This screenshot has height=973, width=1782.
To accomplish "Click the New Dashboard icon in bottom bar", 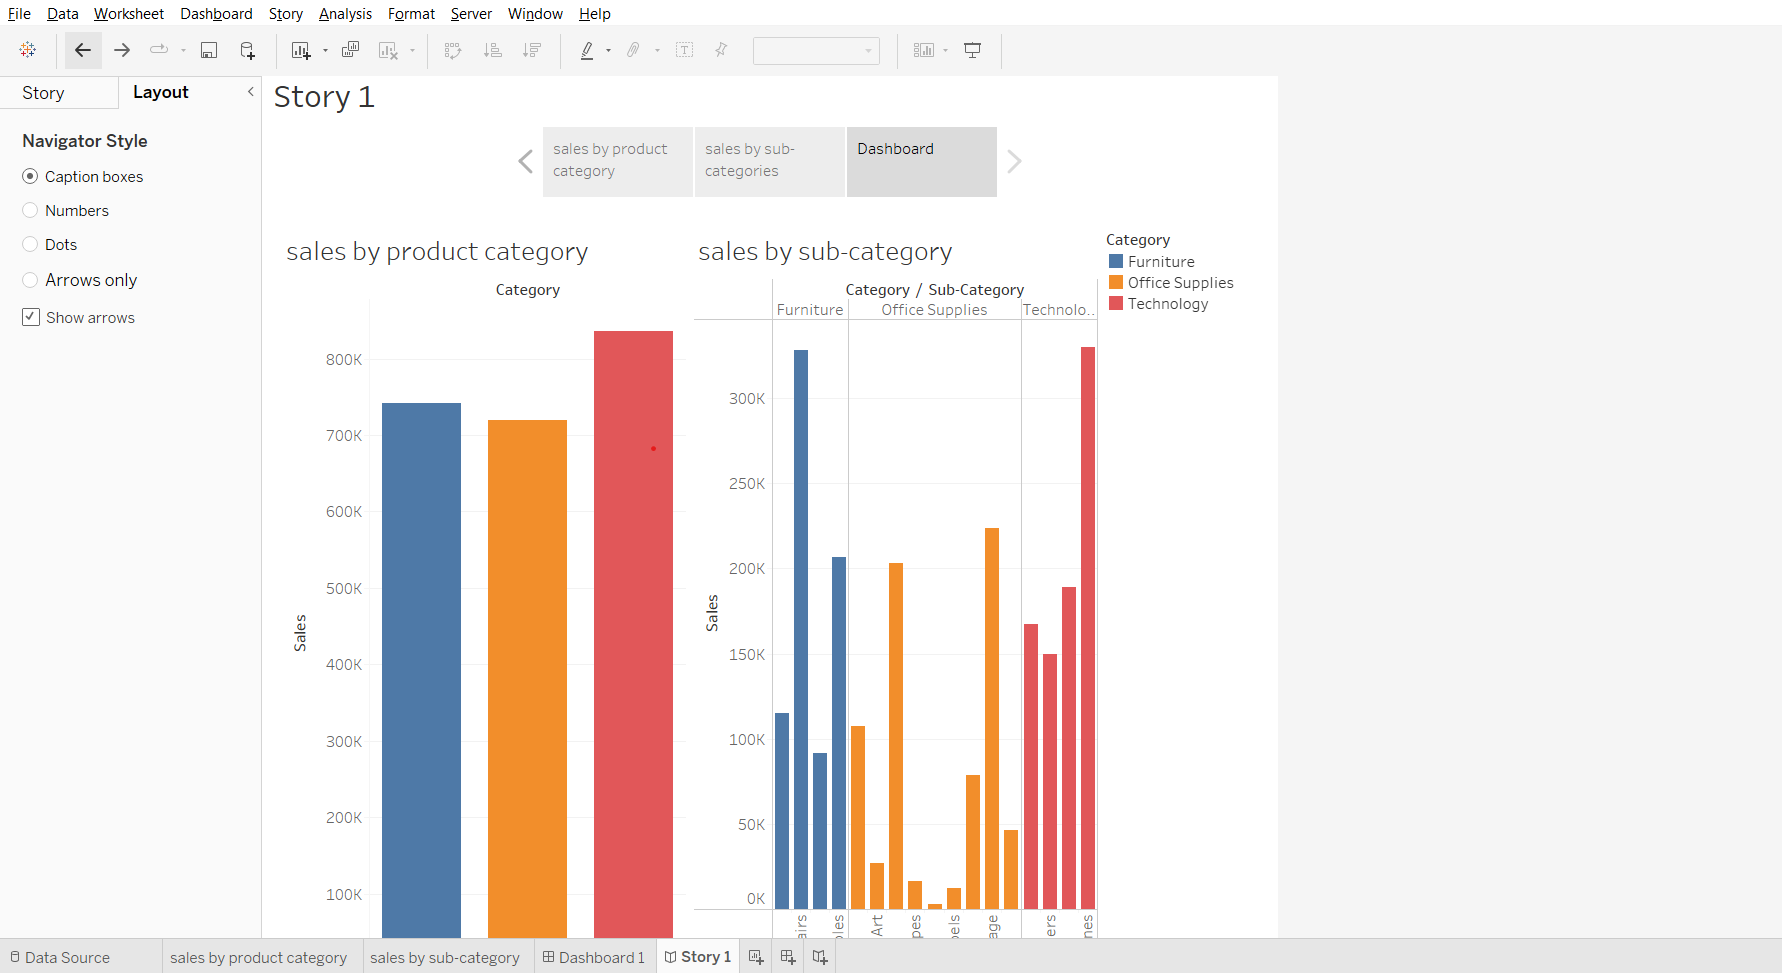I will [788, 957].
